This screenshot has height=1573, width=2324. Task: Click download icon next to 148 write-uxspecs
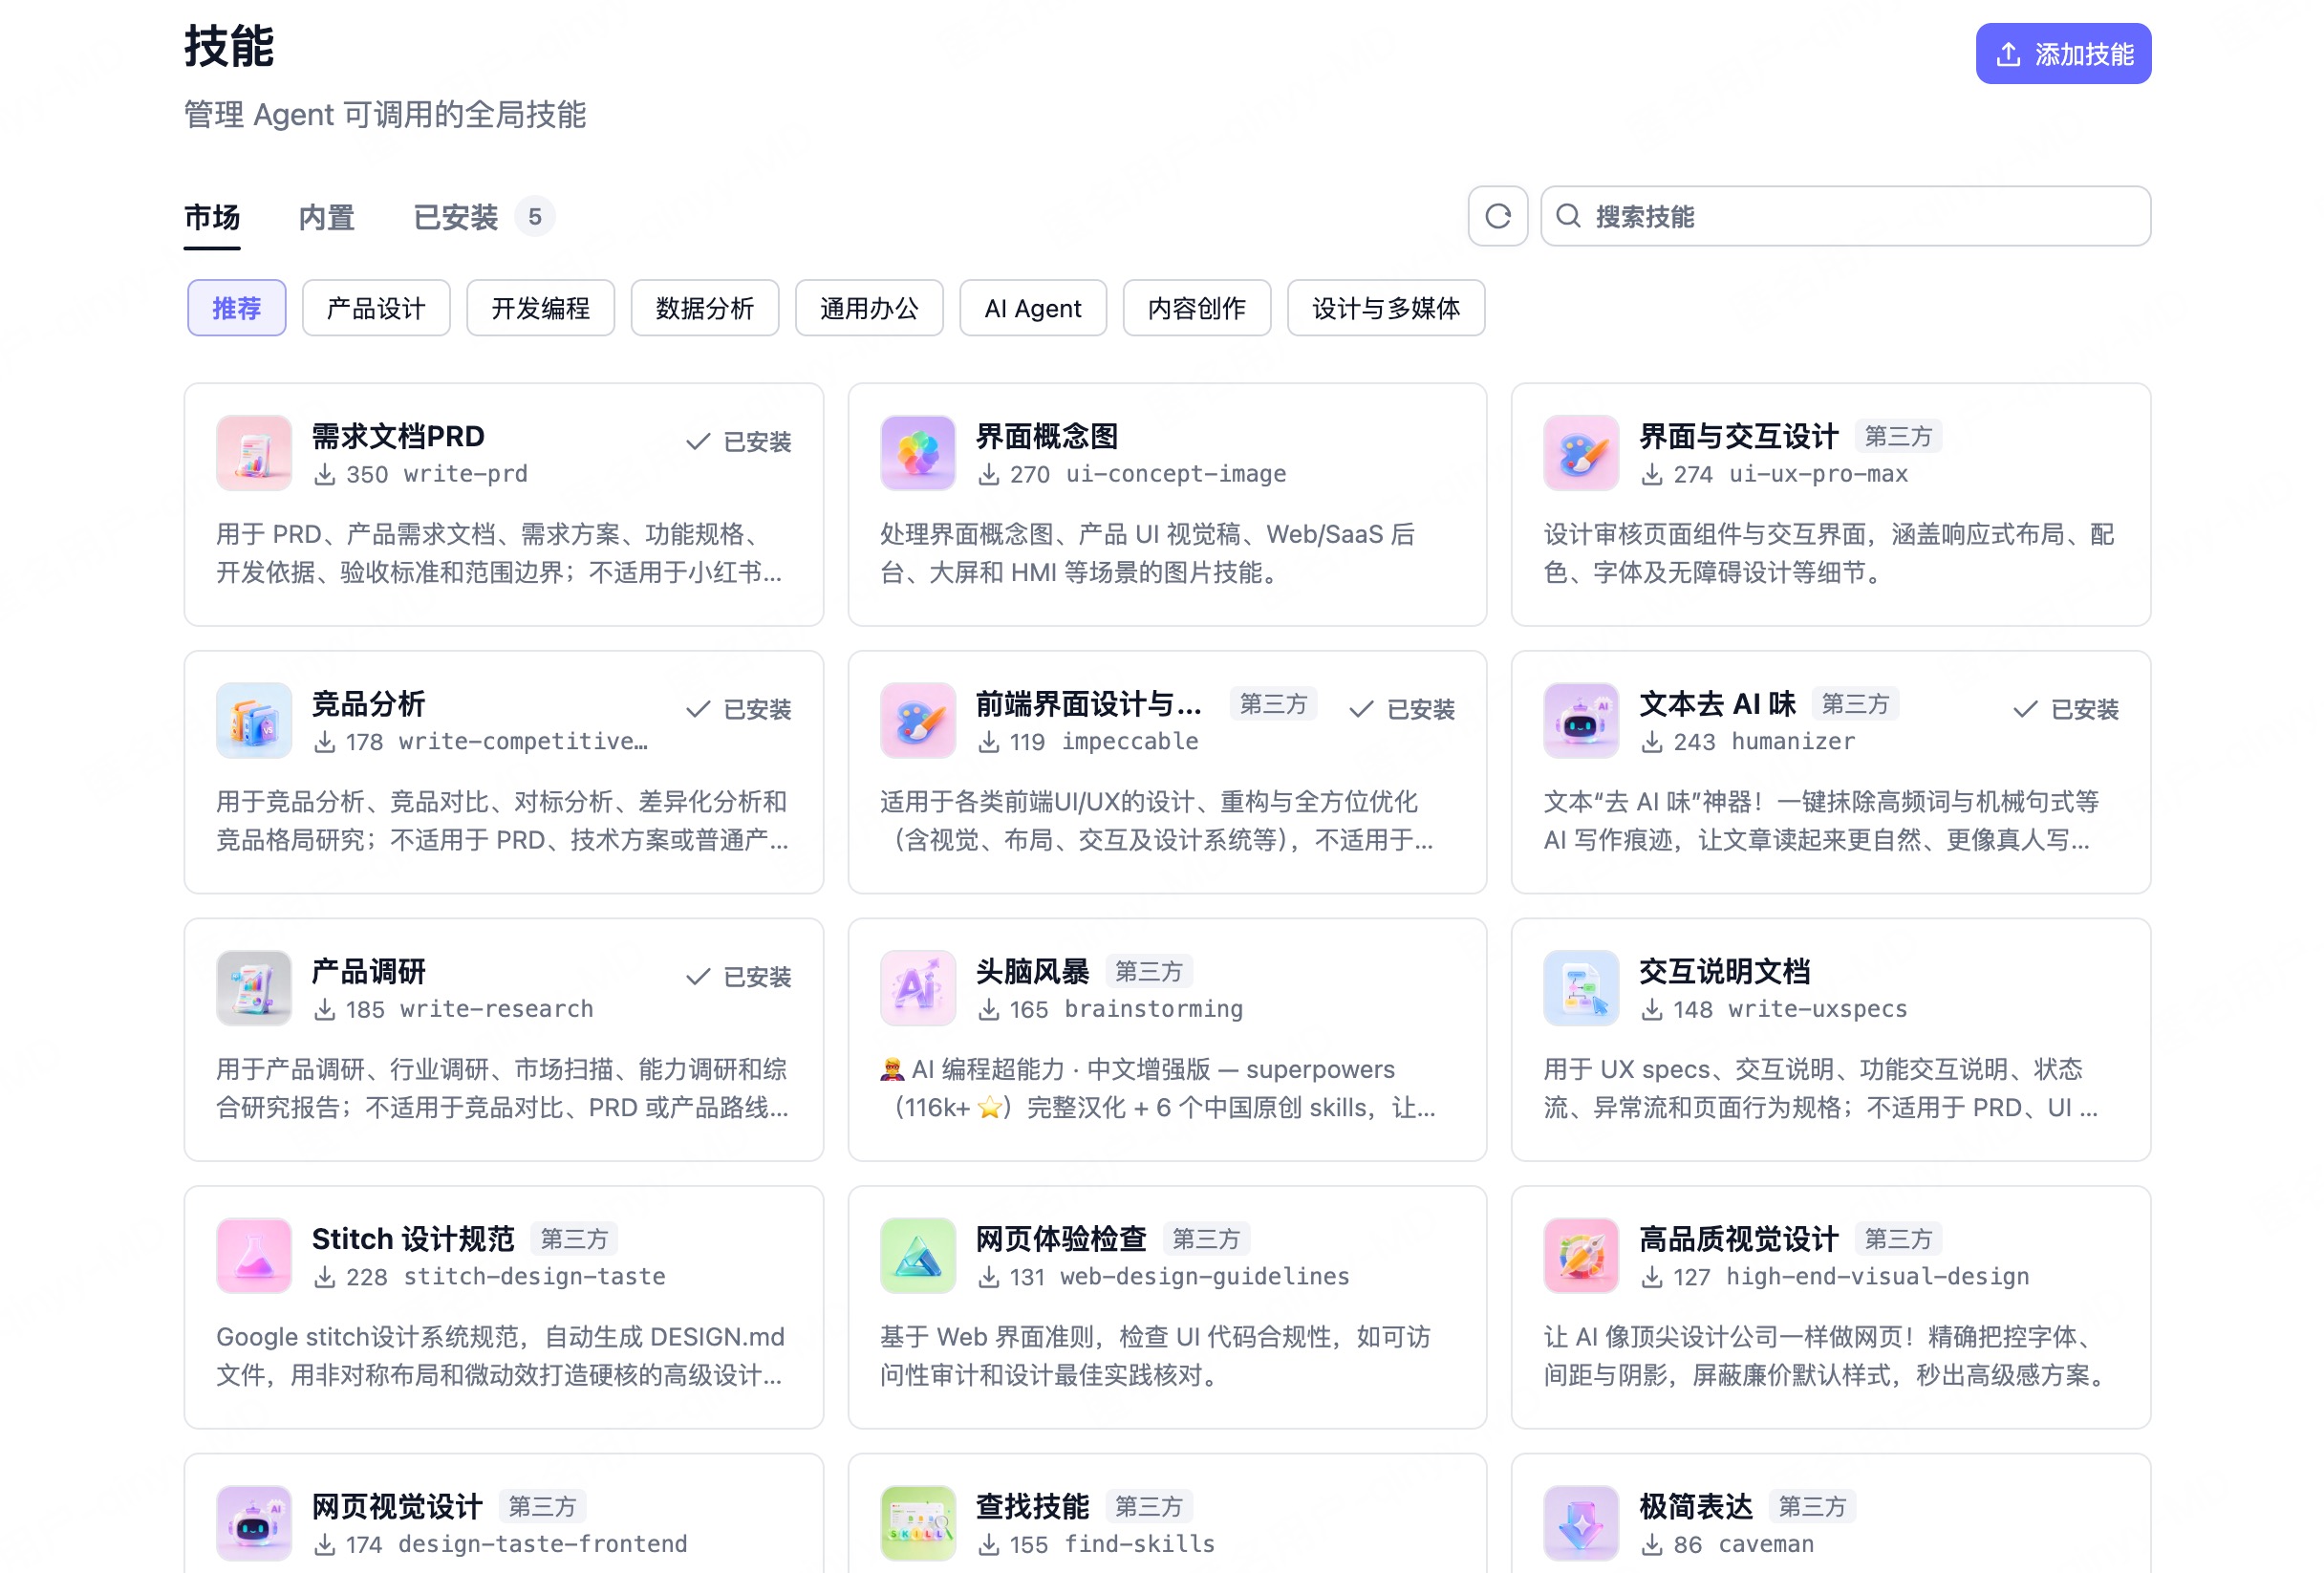click(x=1652, y=1010)
